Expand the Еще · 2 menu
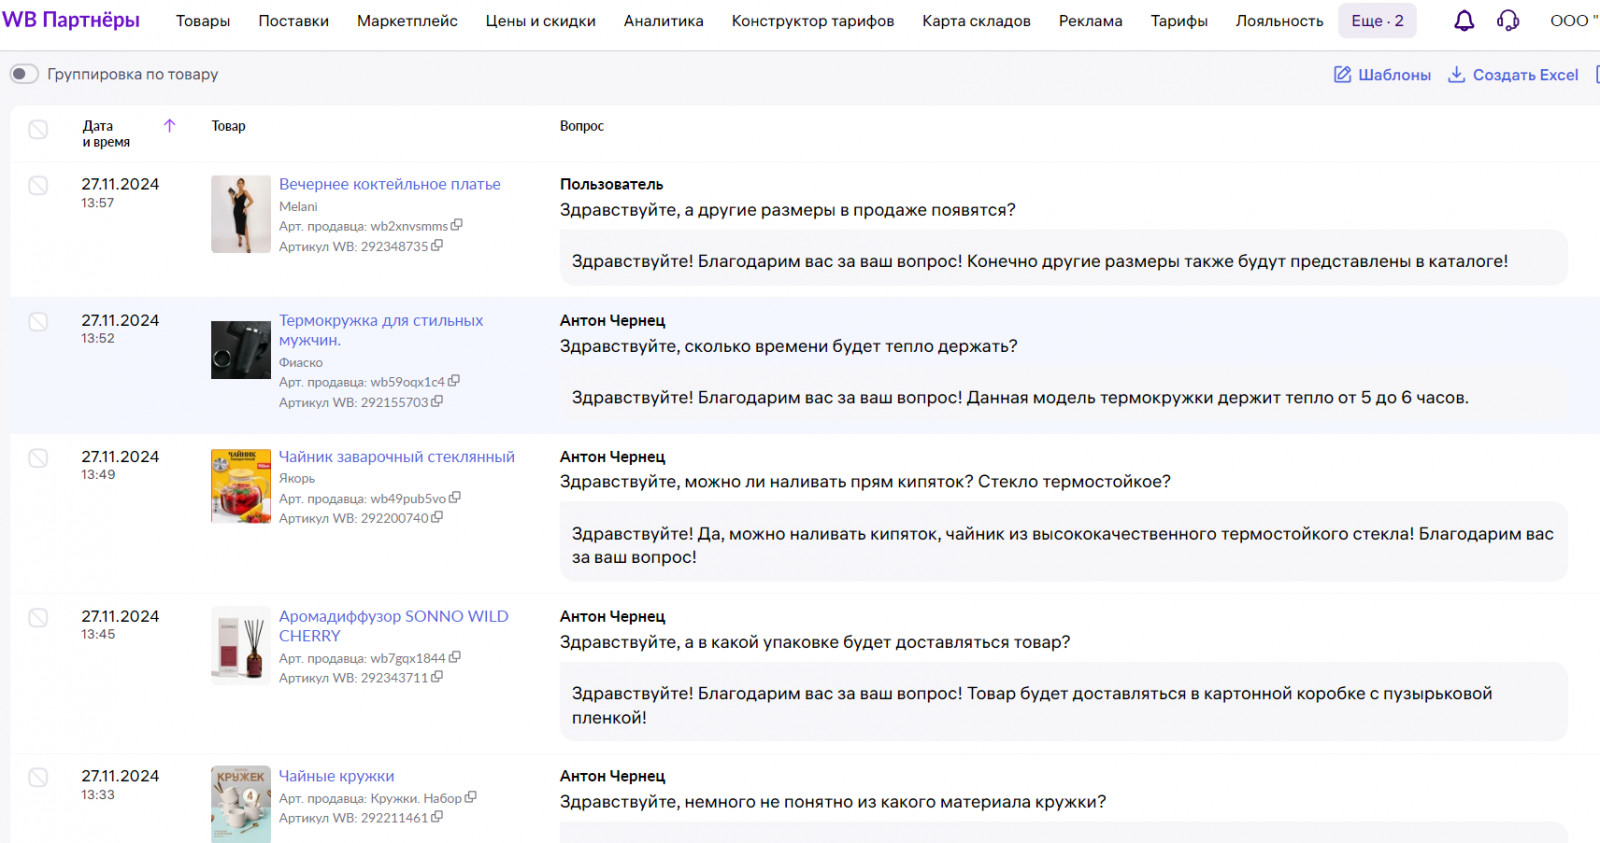1600x843 pixels. click(x=1377, y=21)
